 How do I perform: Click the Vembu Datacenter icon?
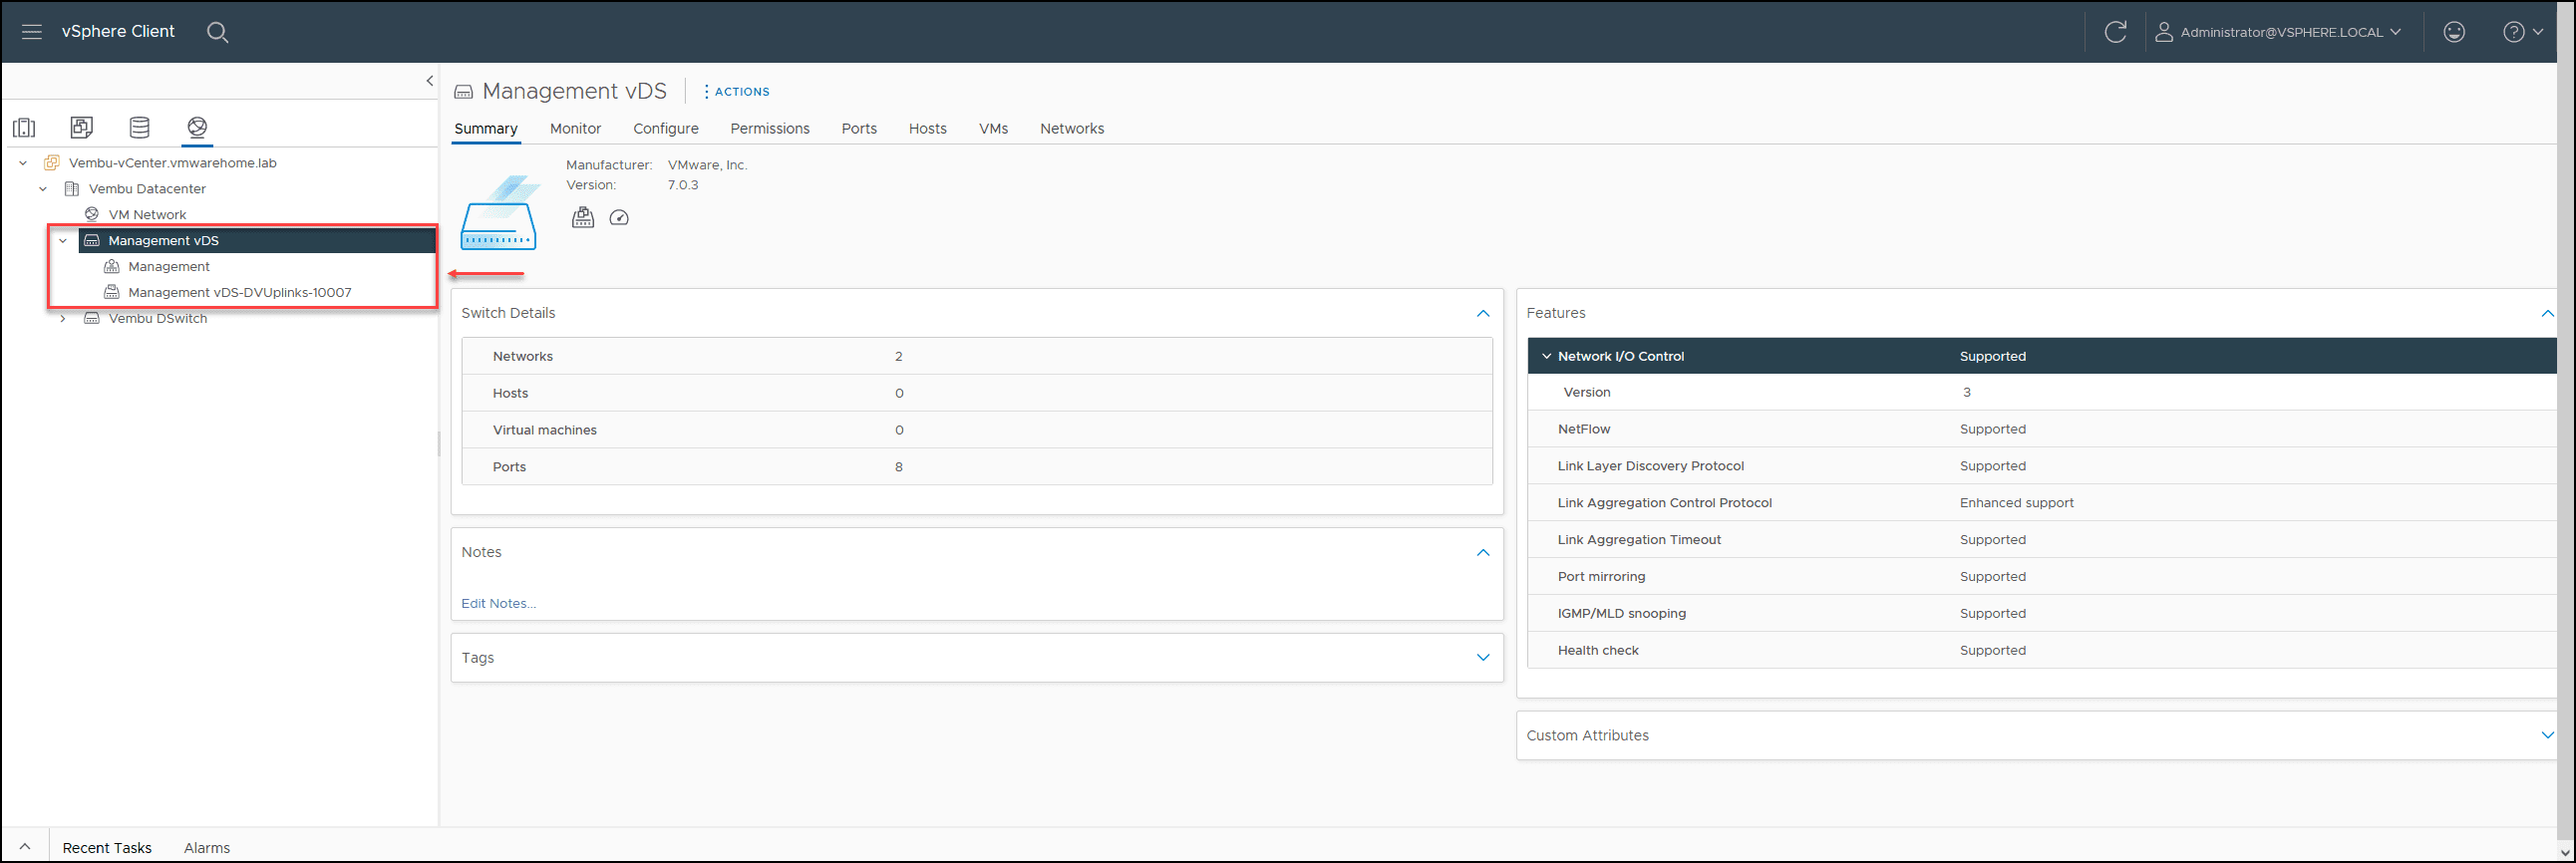[x=72, y=189]
